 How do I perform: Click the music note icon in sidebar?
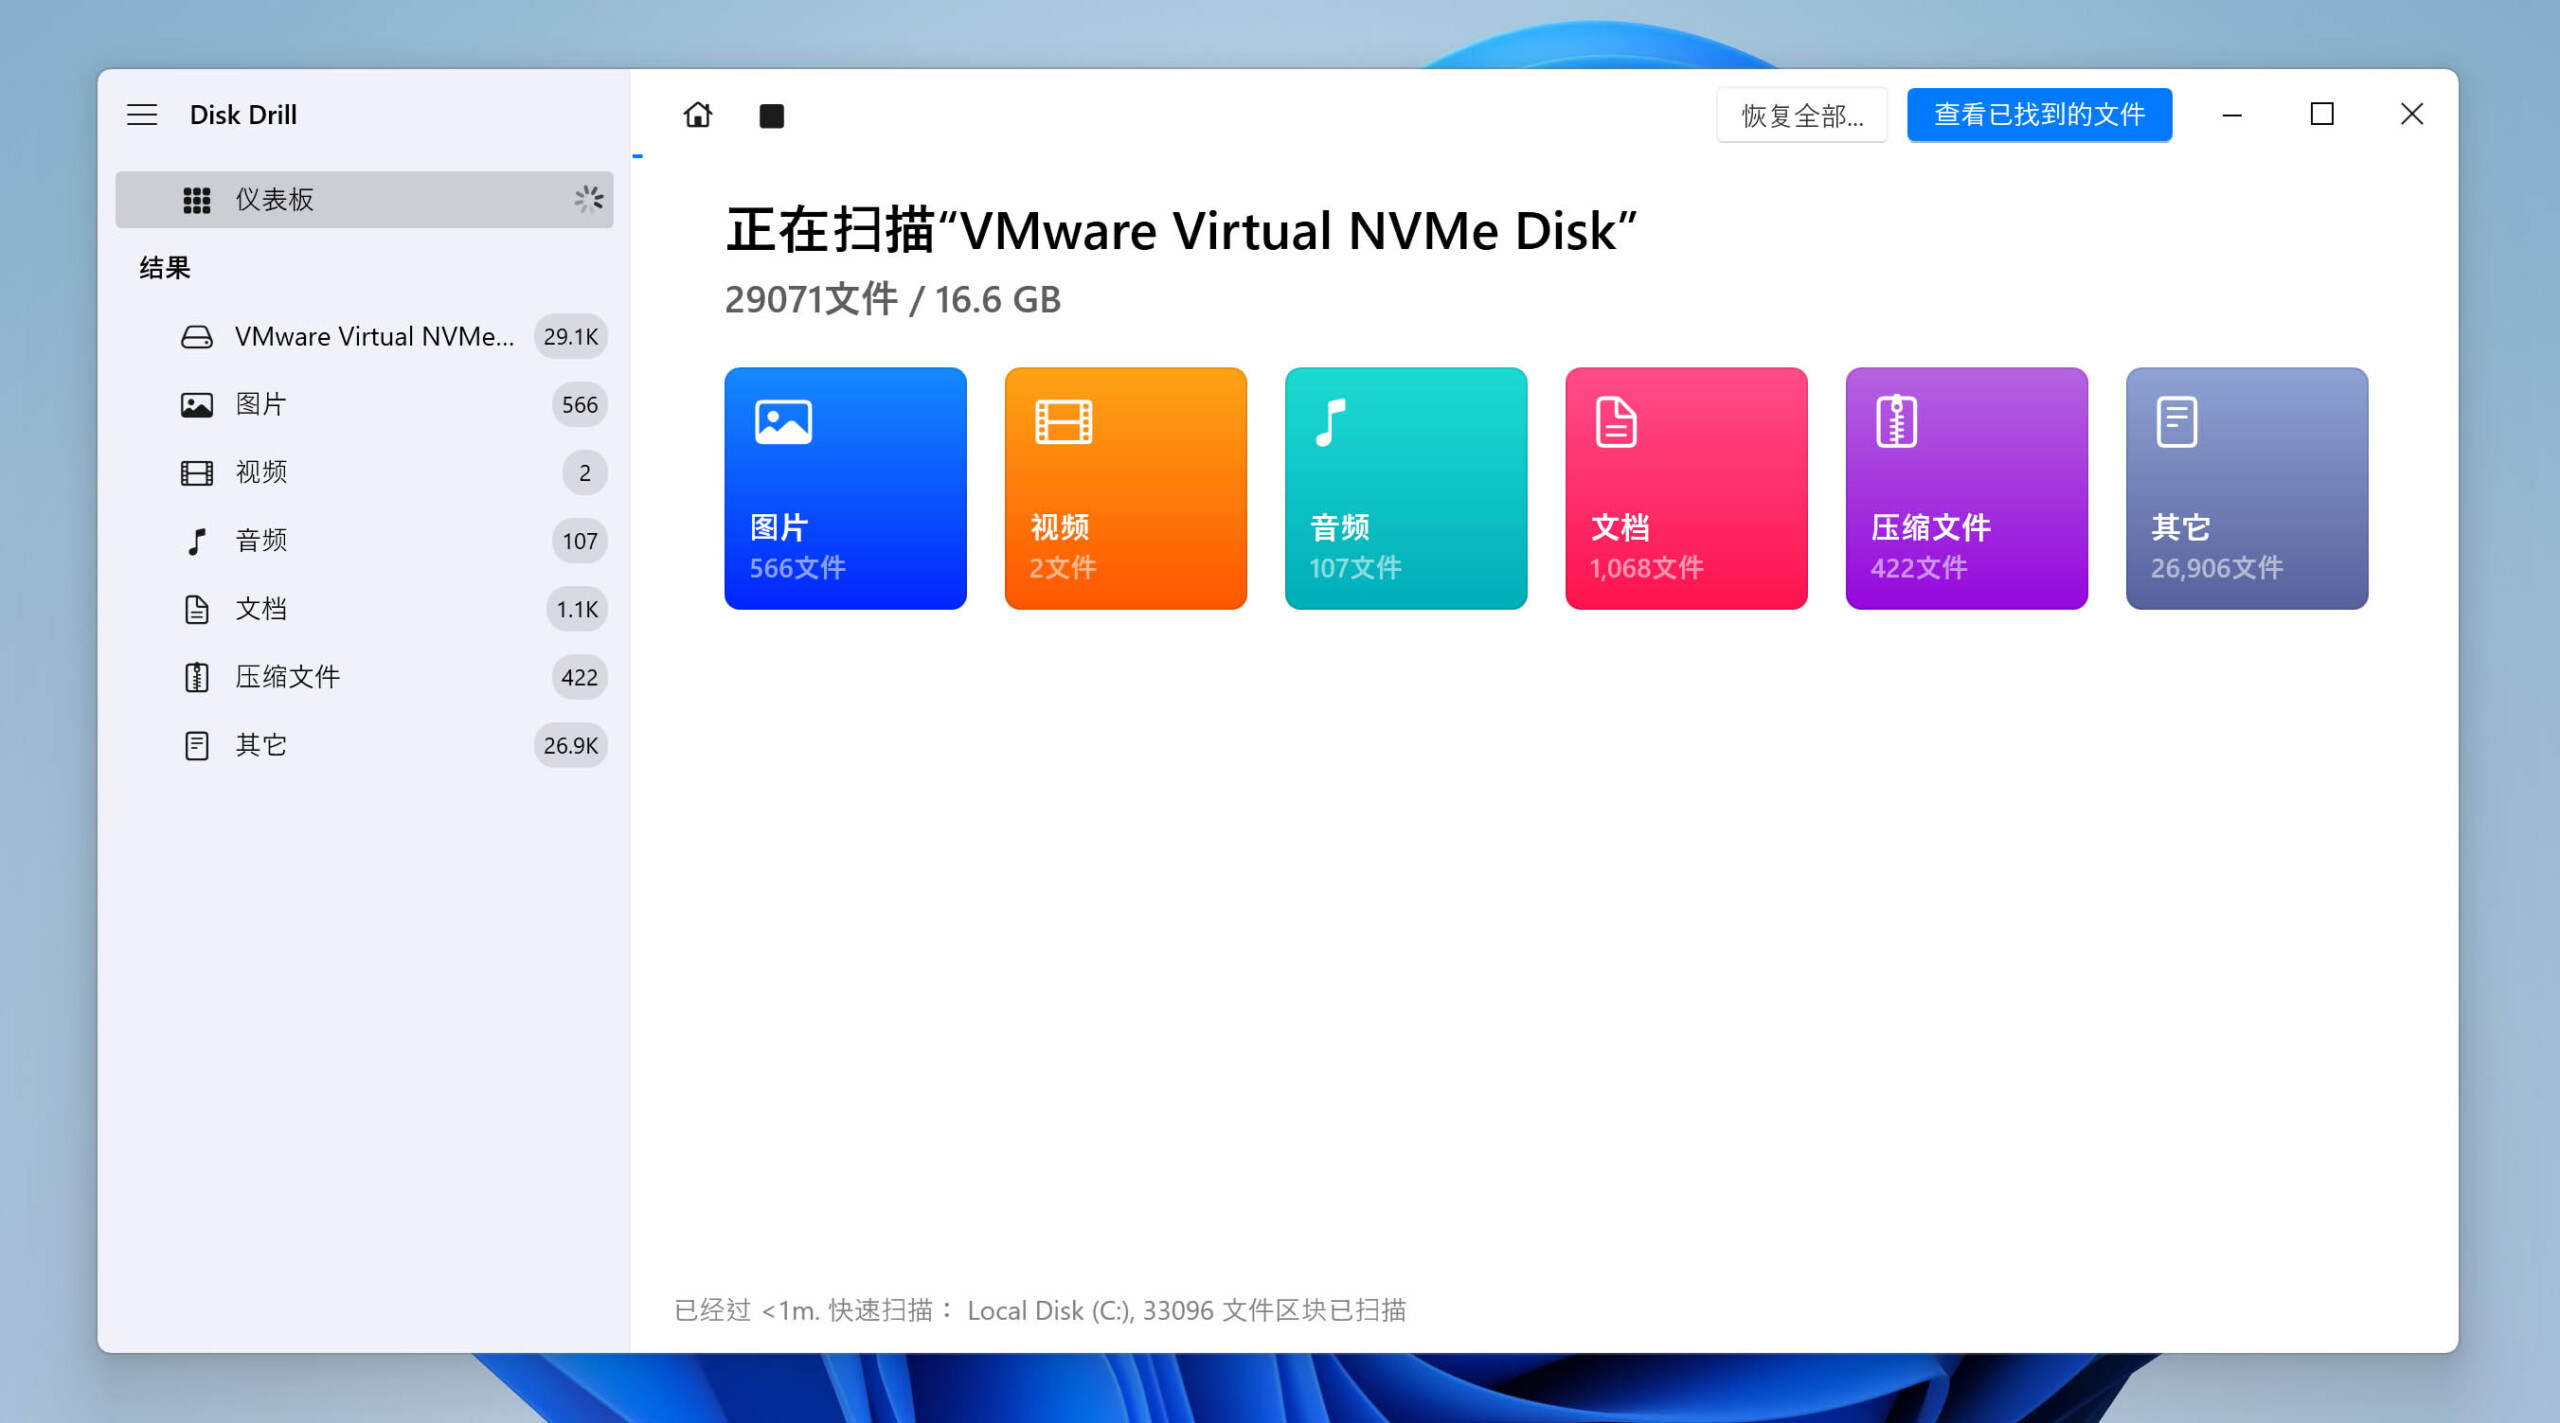197,542
